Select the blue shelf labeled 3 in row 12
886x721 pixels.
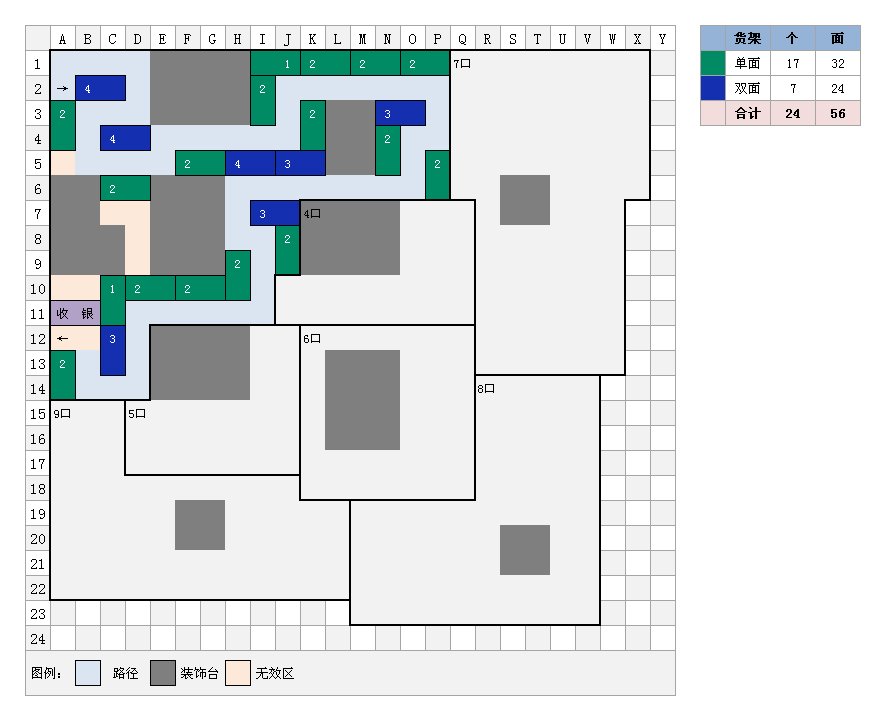113,350
